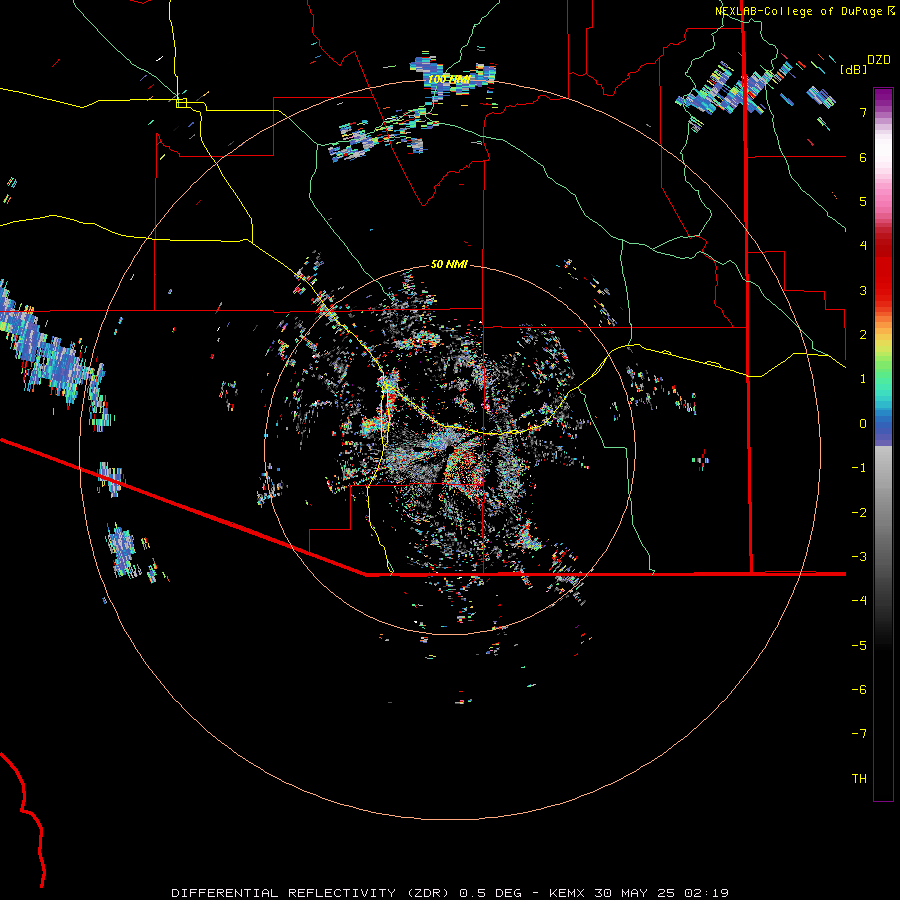
Task: Click the -7 value on the color scale
Action: (x=859, y=734)
